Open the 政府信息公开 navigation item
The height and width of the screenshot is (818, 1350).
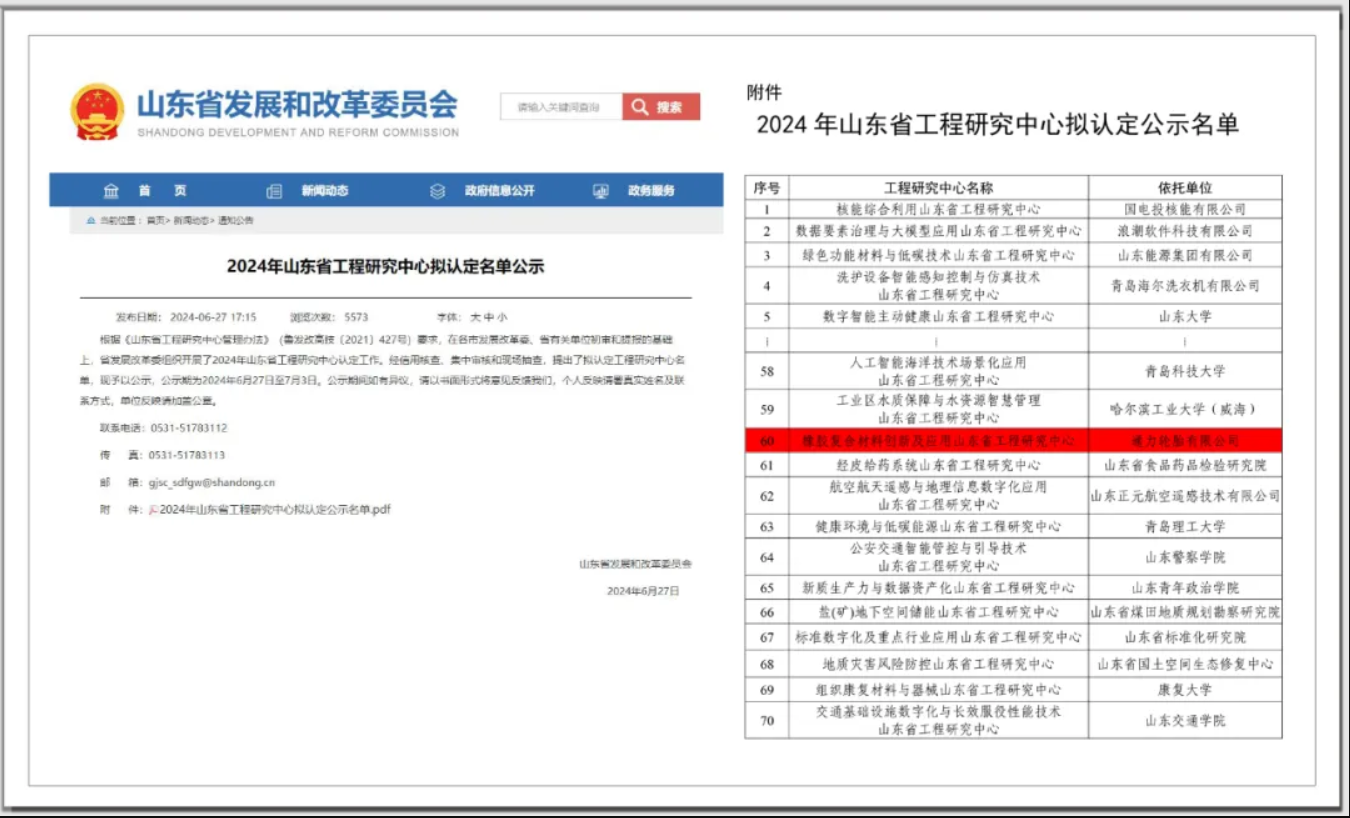click(x=499, y=191)
